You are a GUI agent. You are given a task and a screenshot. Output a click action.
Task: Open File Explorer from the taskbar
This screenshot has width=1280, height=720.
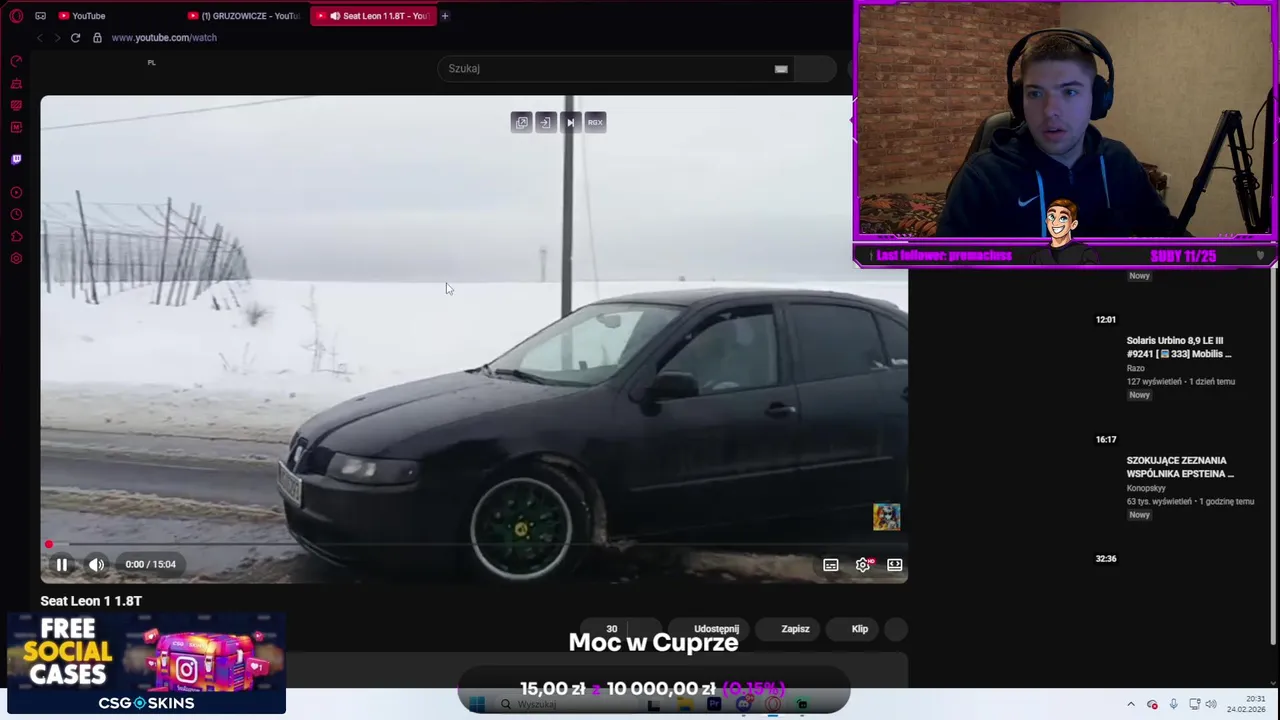[684, 705]
